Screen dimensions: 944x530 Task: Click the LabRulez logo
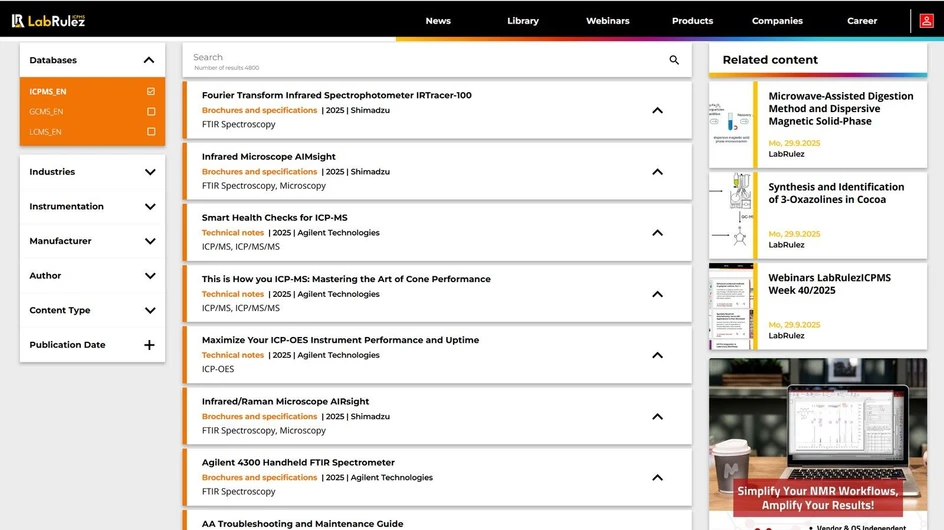[48, 20]
